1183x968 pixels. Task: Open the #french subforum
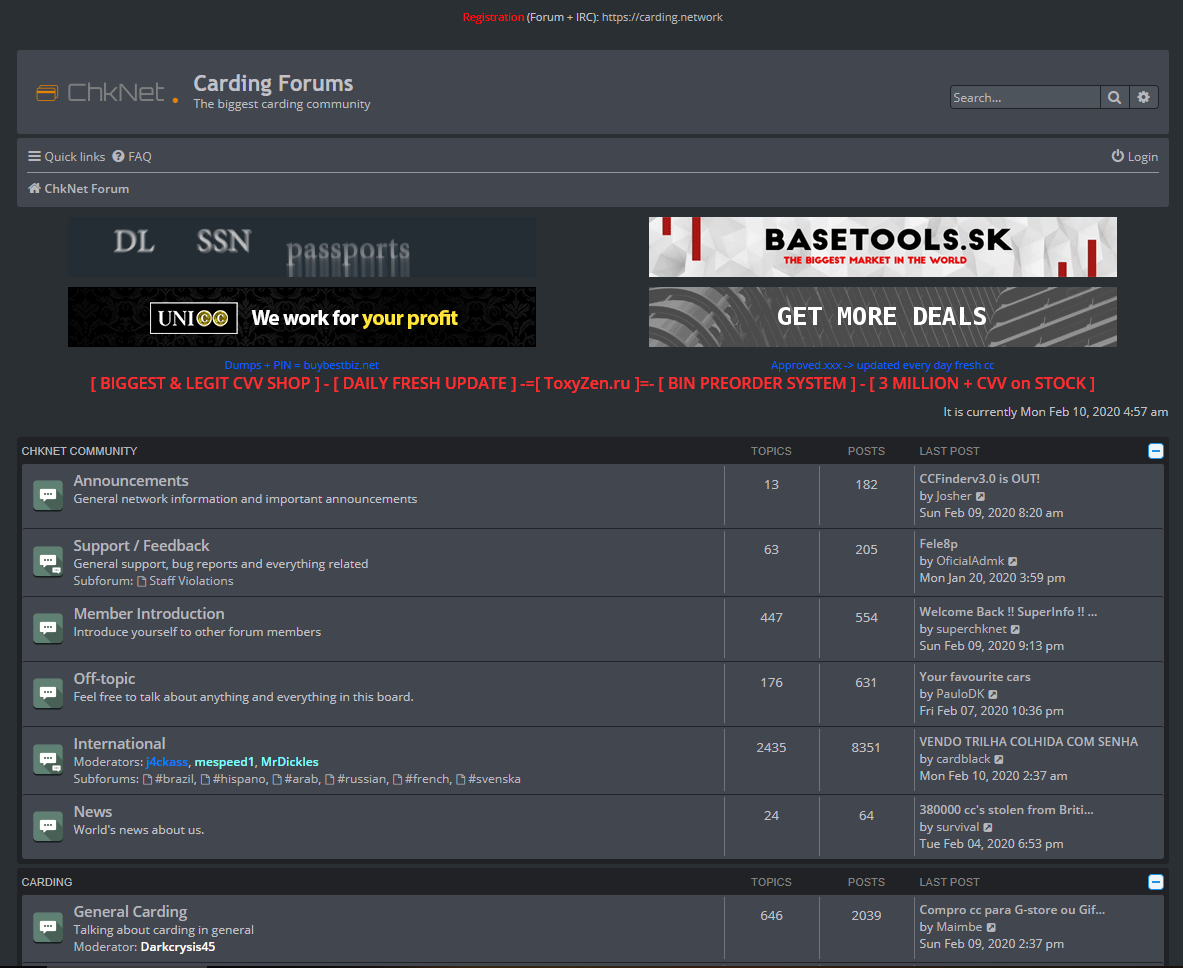421,779
